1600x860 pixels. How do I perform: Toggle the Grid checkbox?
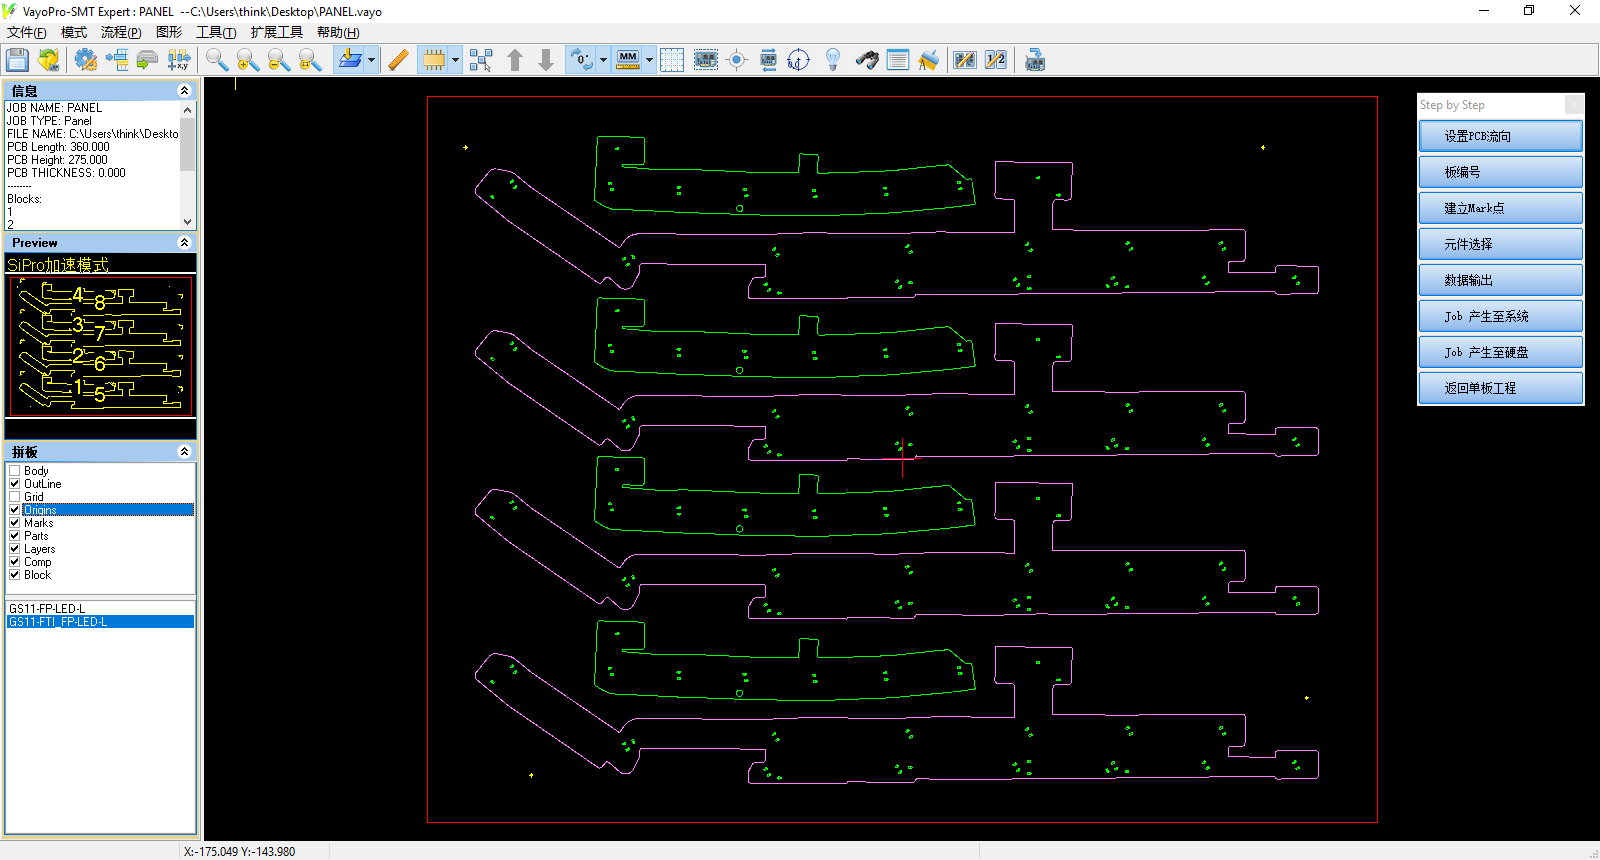pos(15,497)
